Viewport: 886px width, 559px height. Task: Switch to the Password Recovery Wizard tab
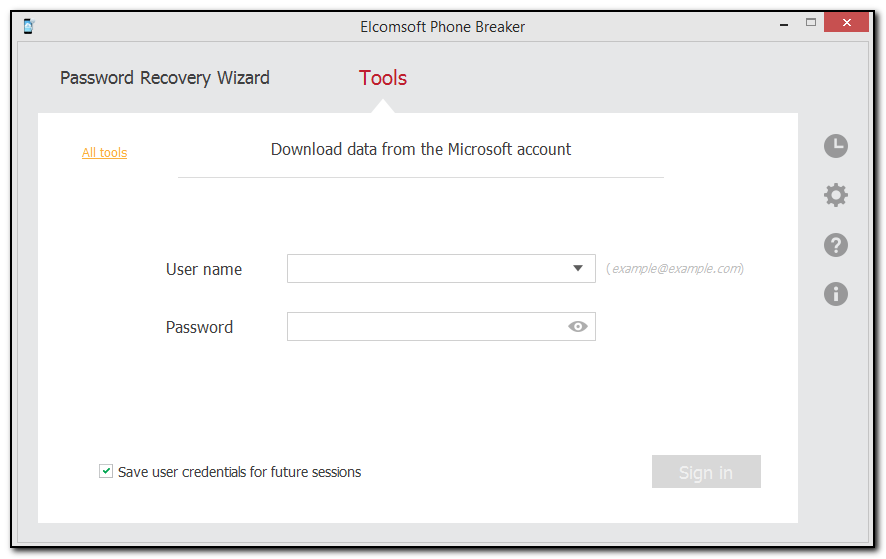[x=164, y=78]
